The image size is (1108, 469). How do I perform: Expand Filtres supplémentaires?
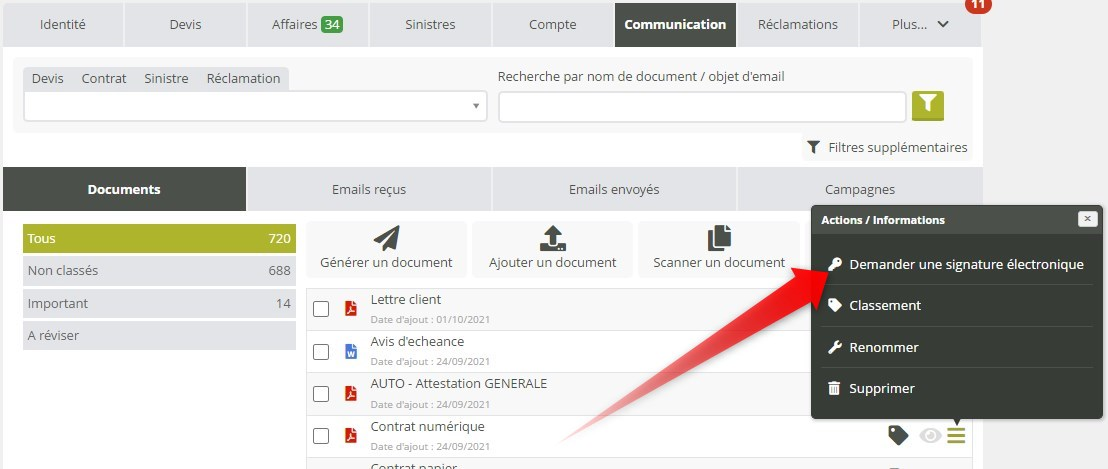(887, 148)
